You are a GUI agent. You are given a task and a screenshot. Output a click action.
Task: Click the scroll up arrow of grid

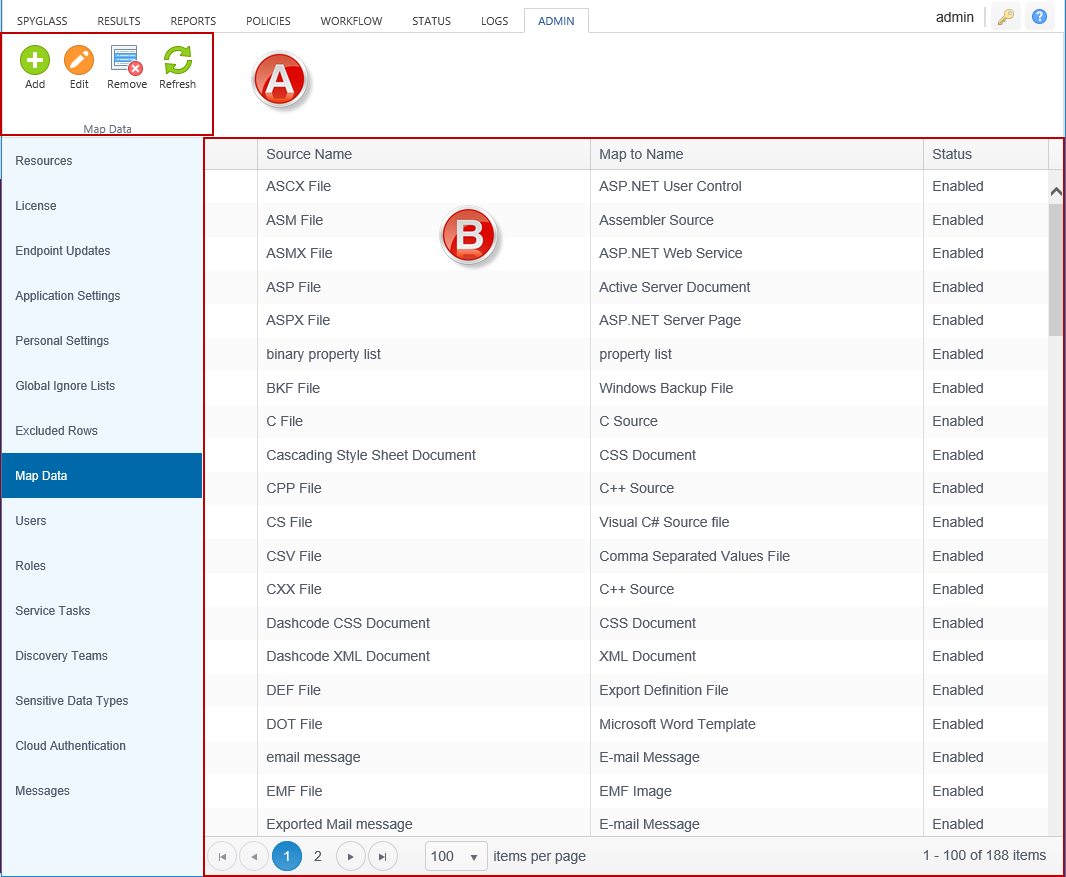tap(1056, 191)
